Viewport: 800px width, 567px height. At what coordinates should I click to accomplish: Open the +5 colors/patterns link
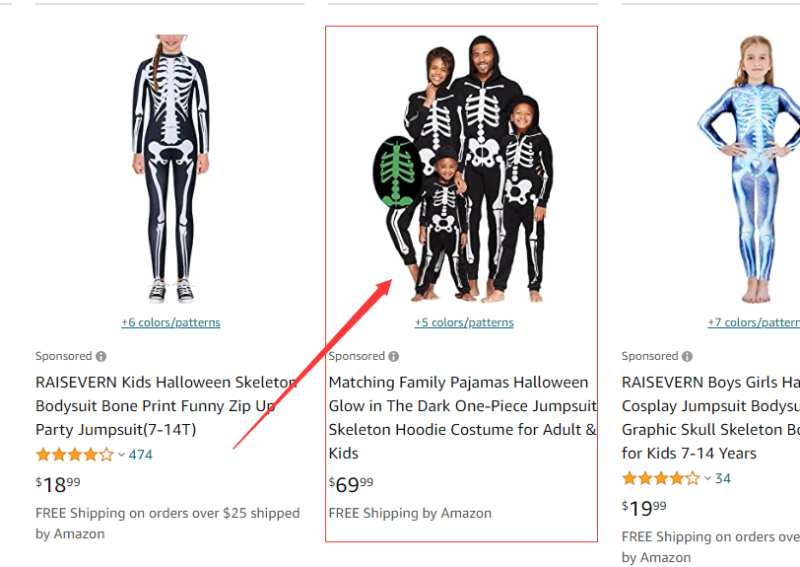464,322
